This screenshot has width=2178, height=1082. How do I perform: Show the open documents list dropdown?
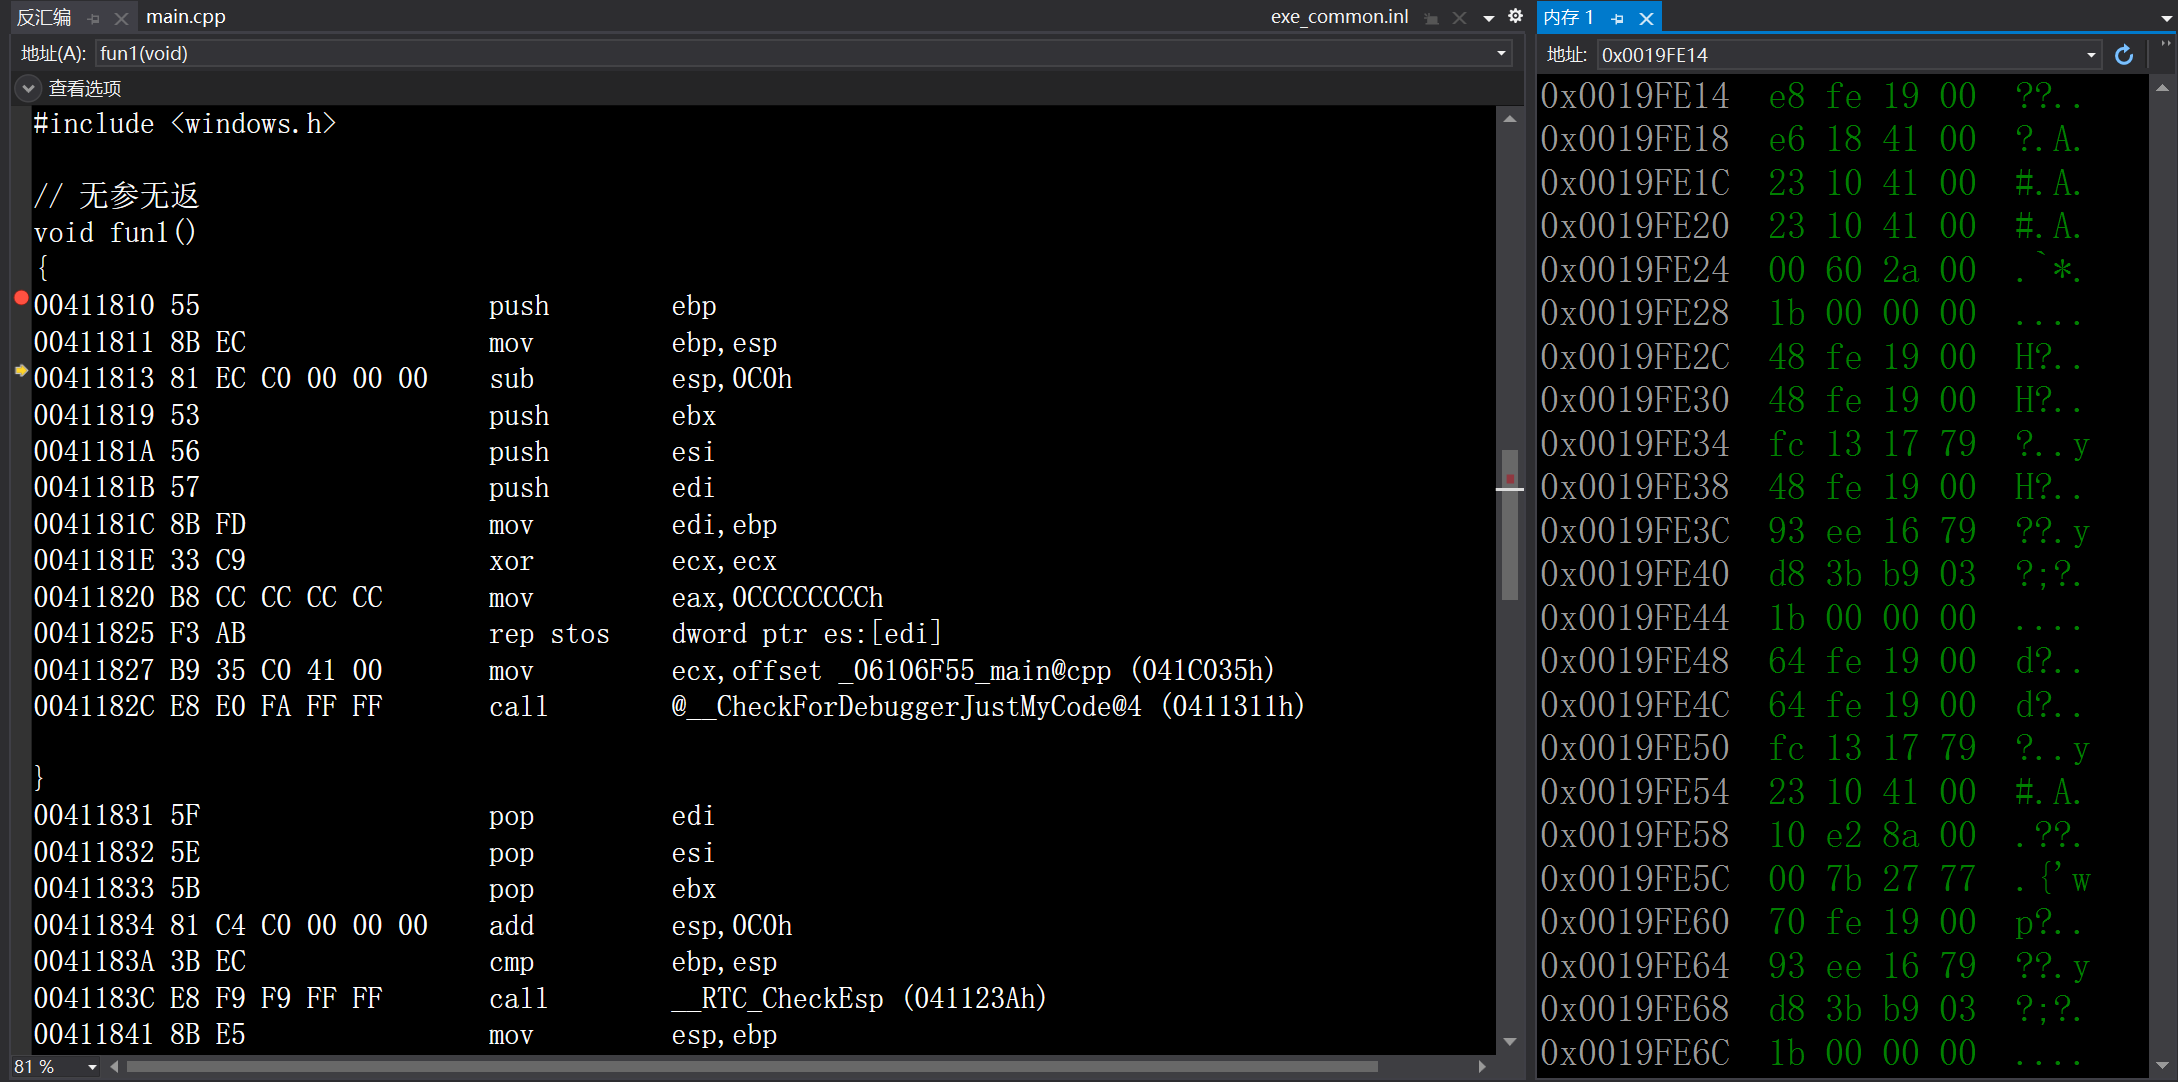click(1488, 18)
